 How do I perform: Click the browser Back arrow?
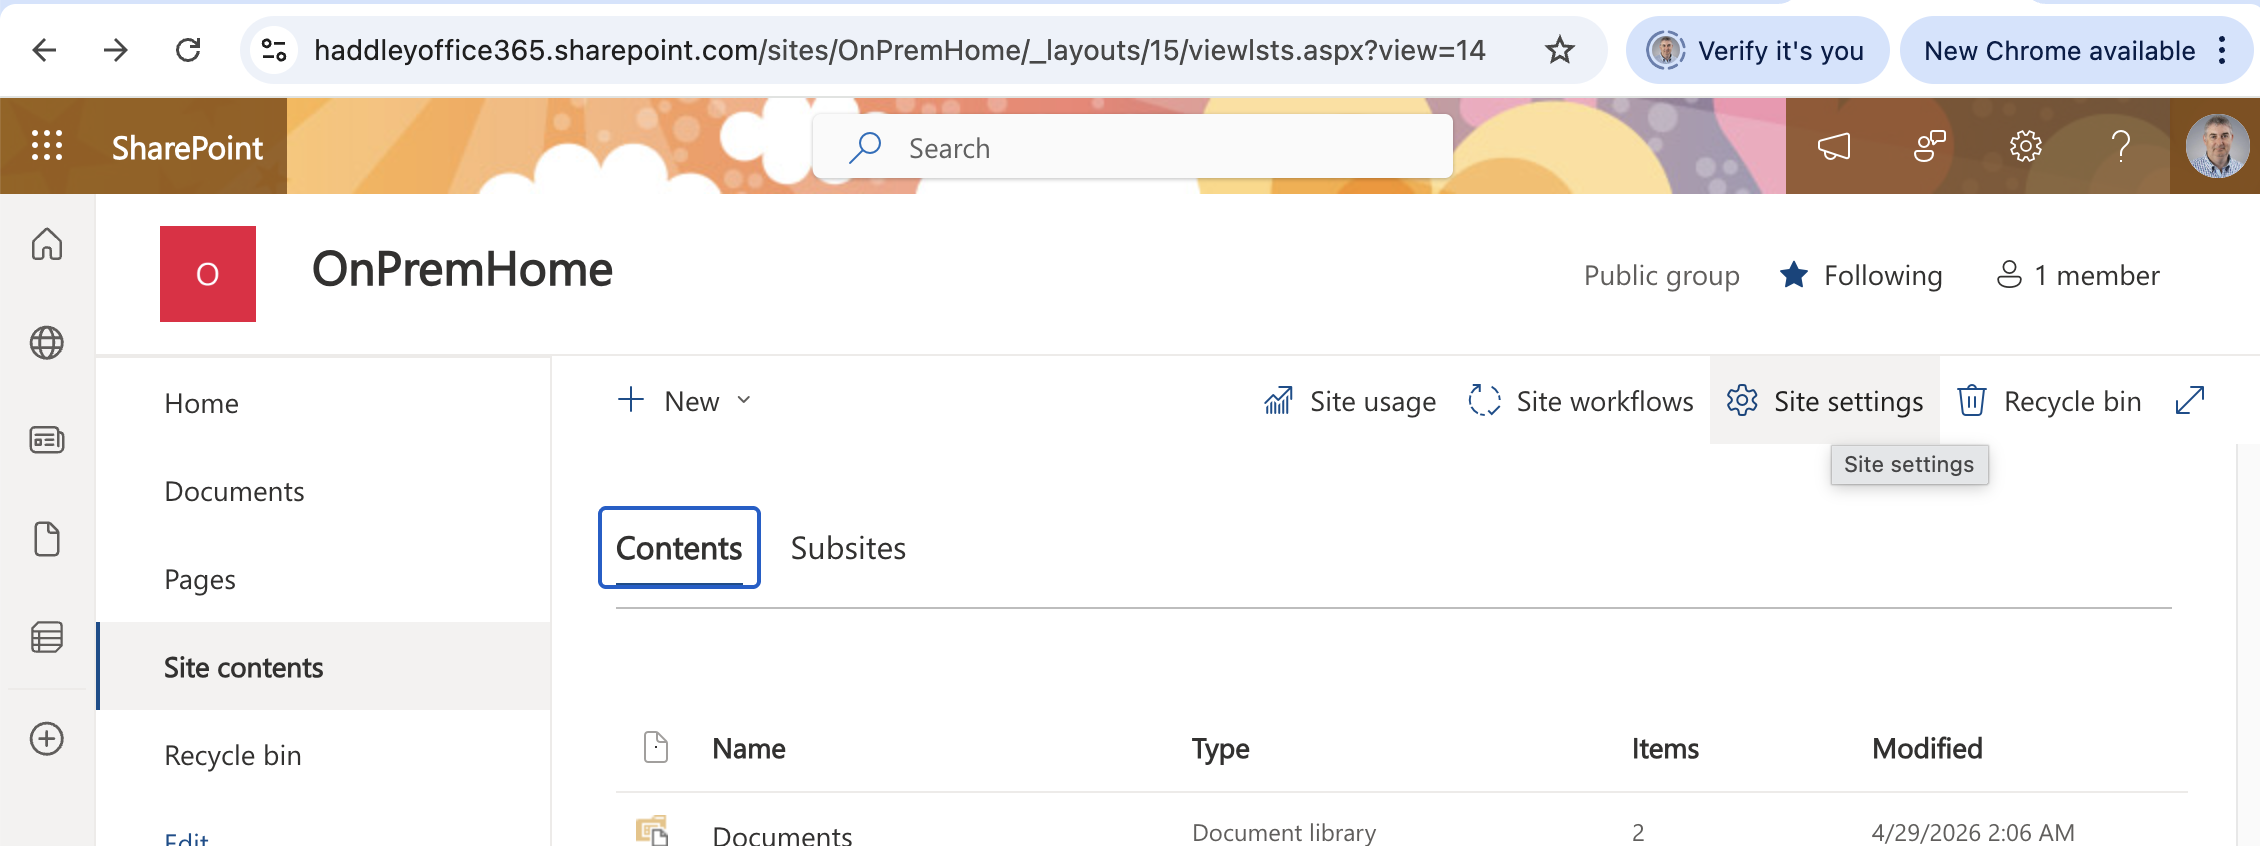[44, 50]
